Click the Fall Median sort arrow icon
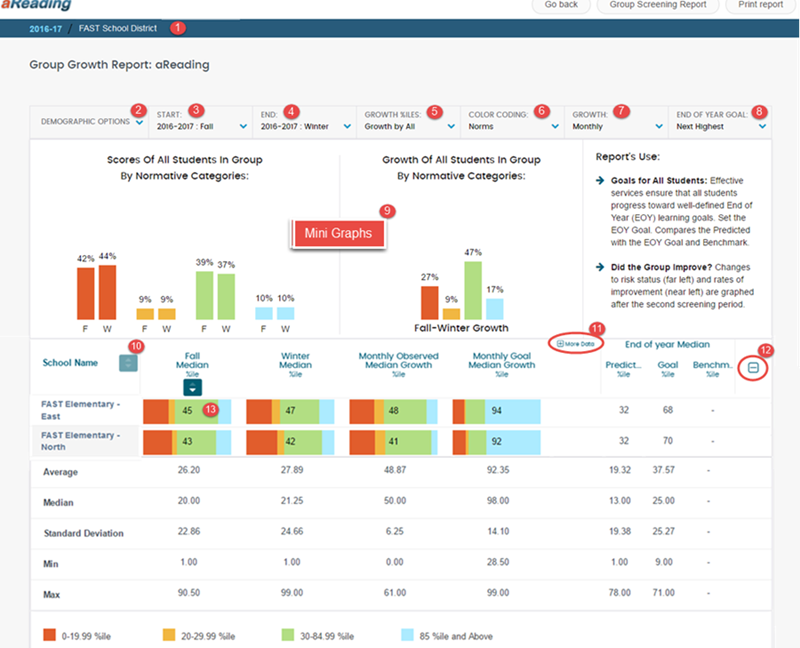The height and width of the screenshot is (648, 800). tap(192, 388)
